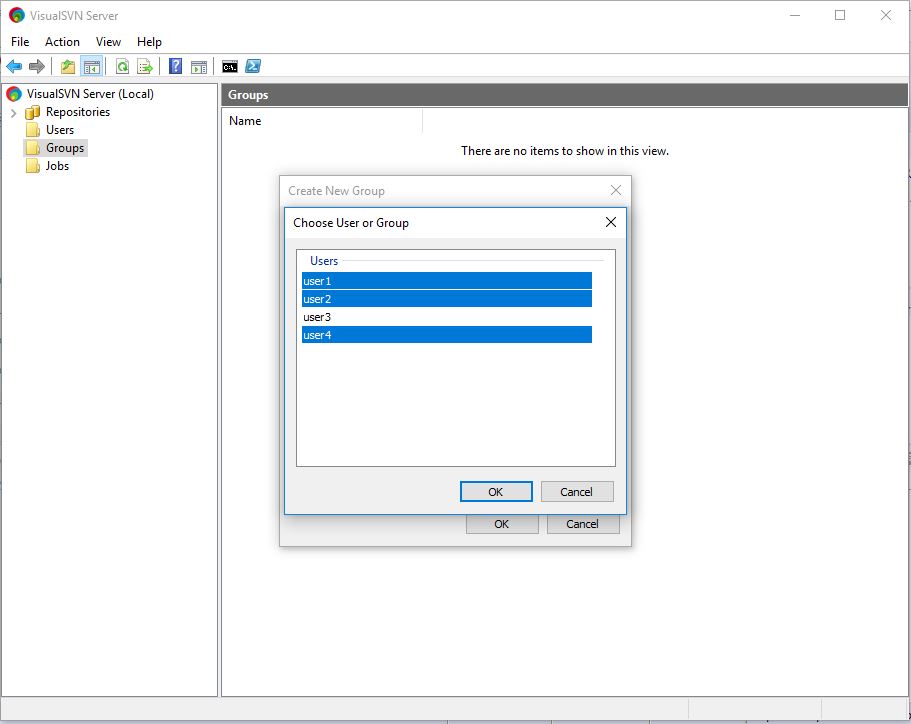This screenshot has height=724, width=911.
Task: Launch PowerShell from the toolbar
Action: (253, 66)
